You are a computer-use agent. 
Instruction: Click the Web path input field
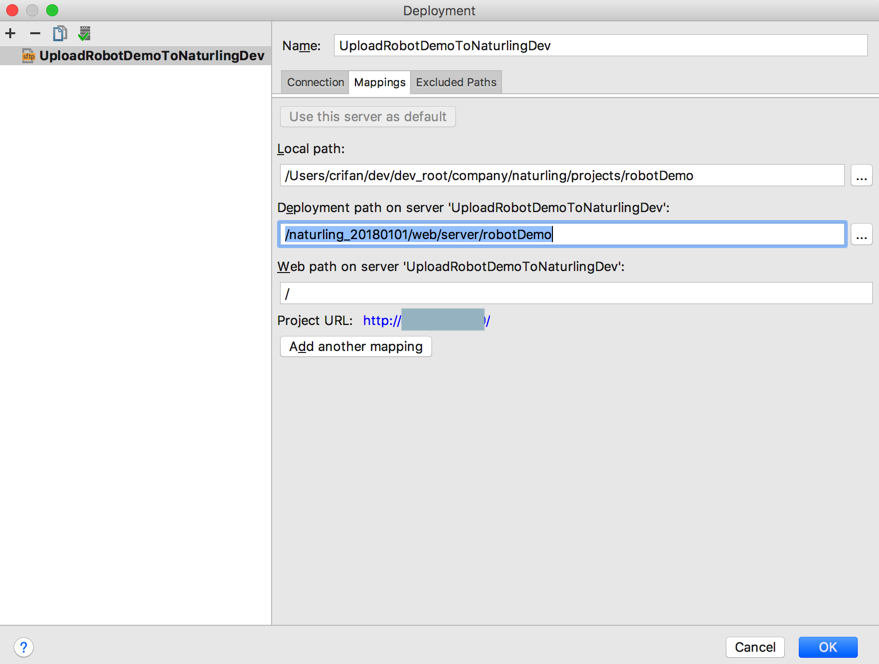coord(576,293)
